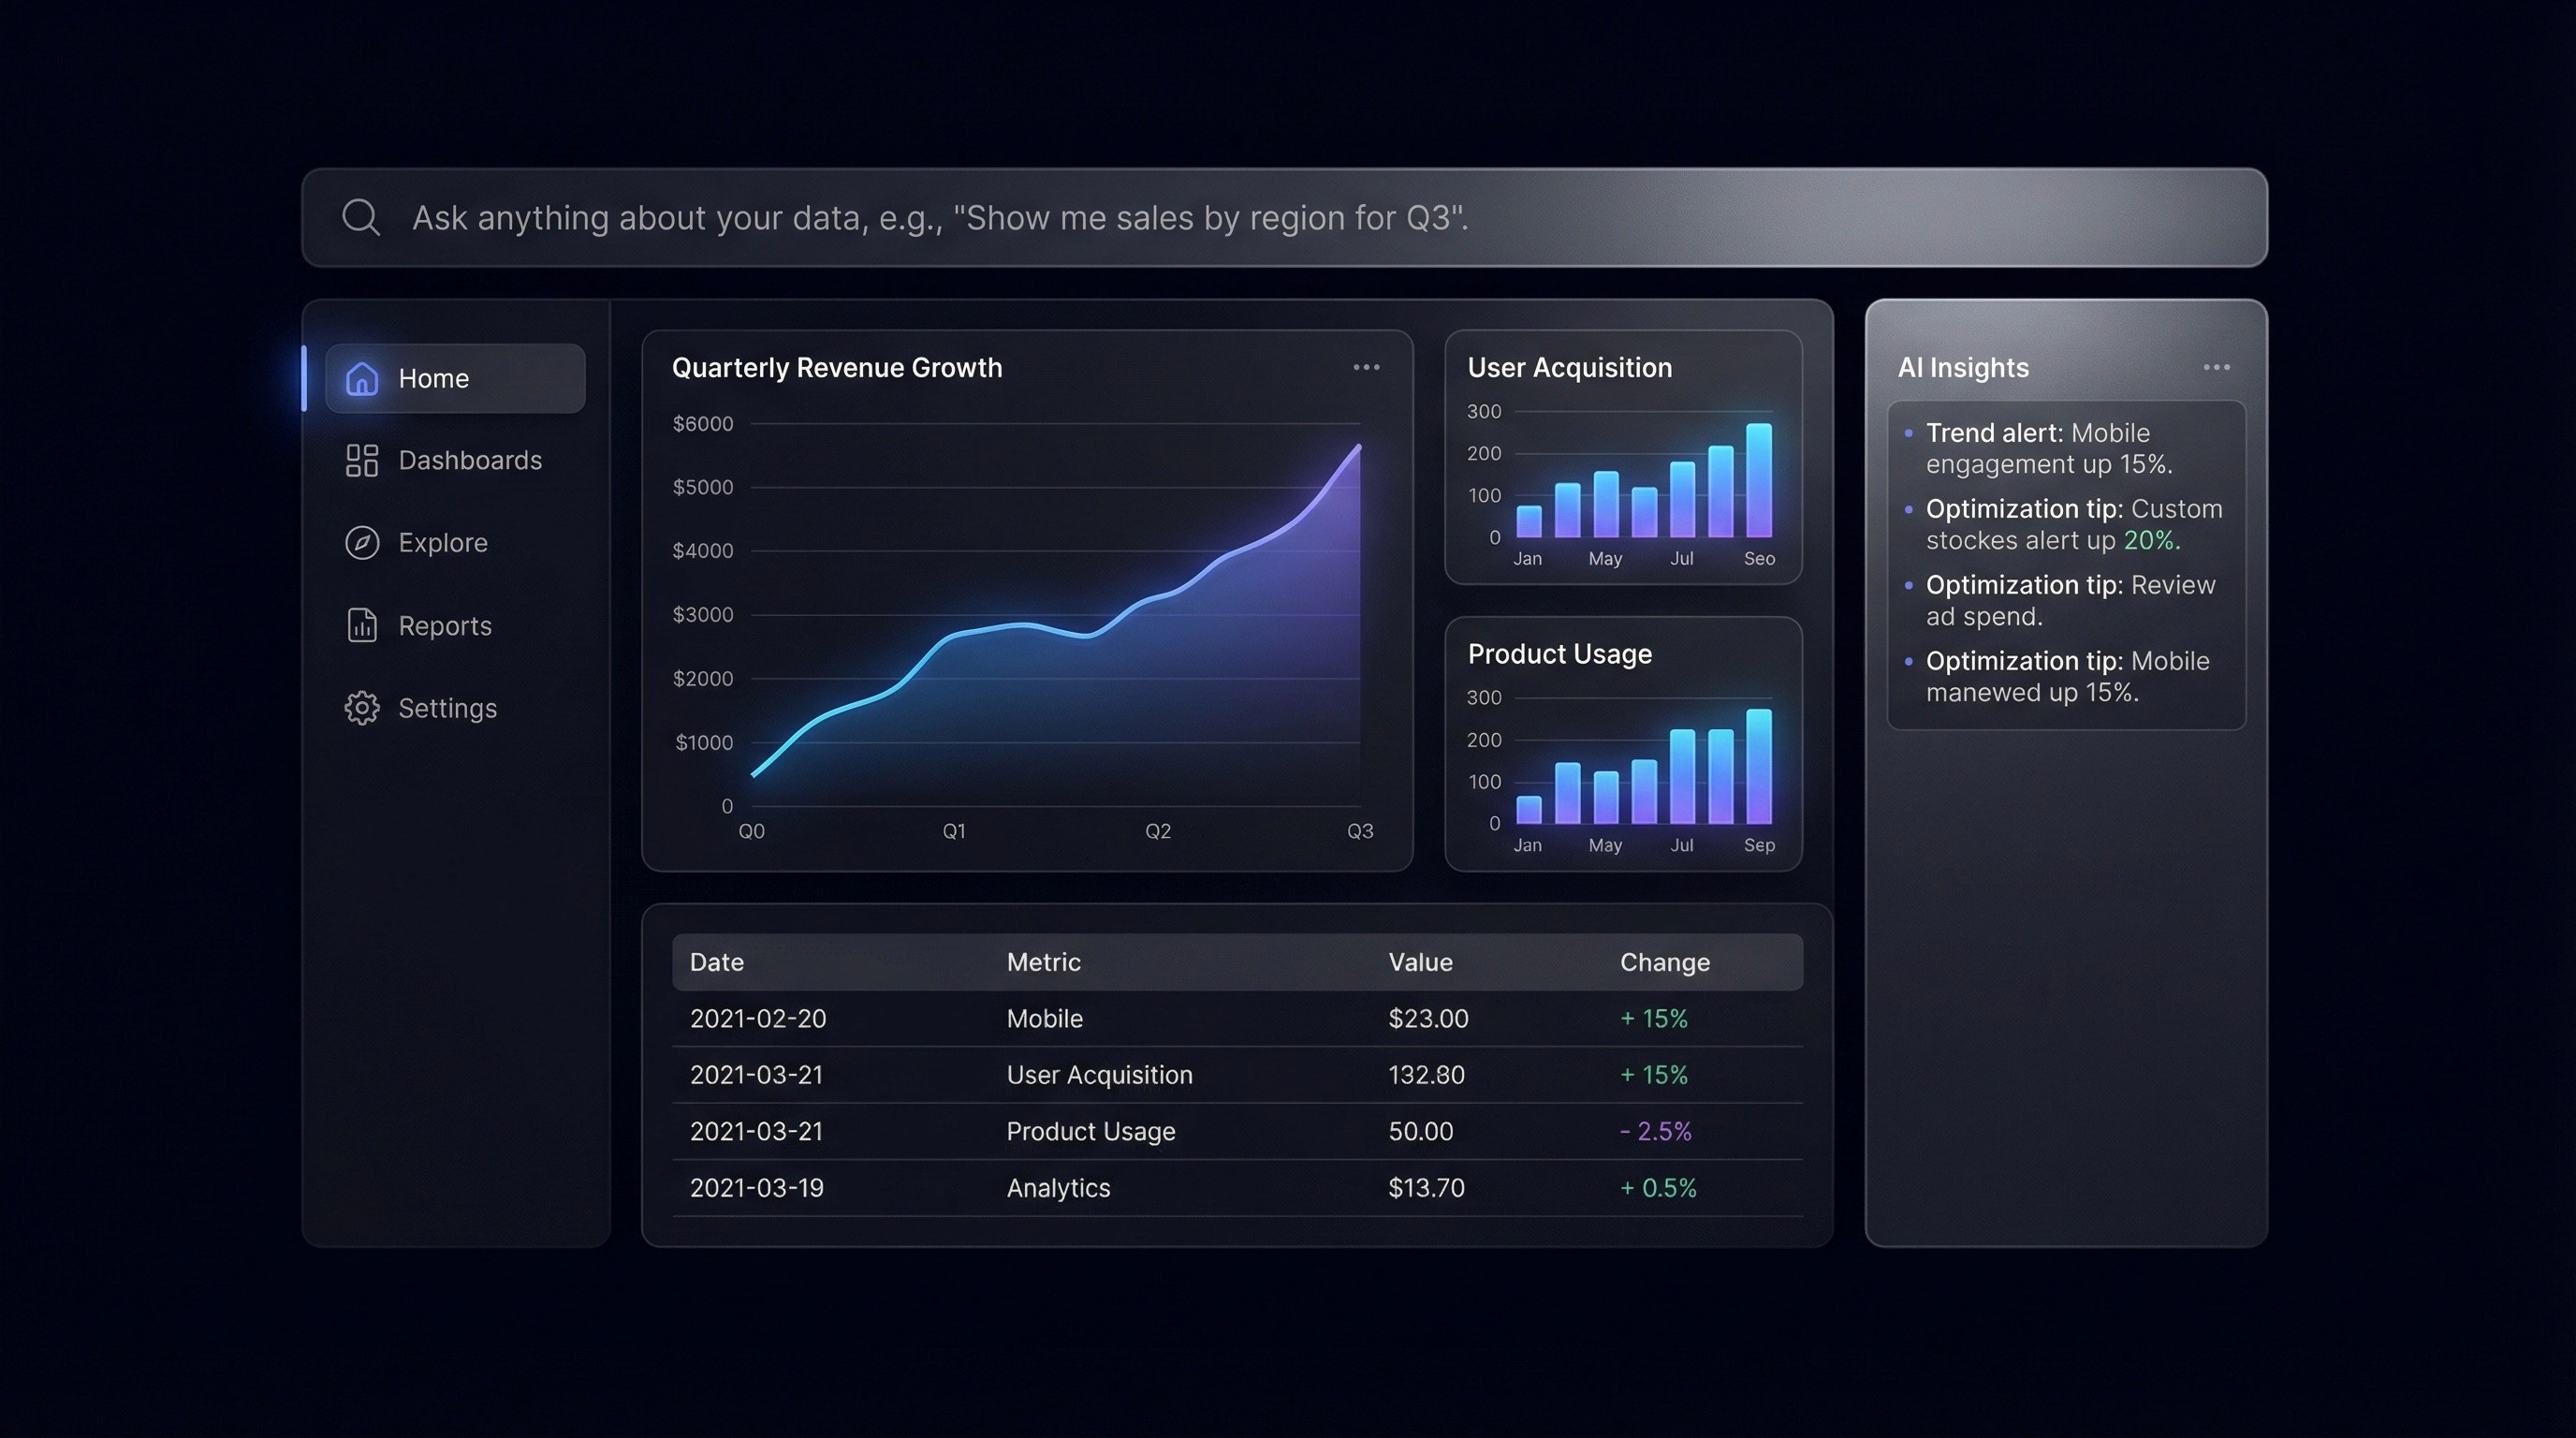This screenshot has width=2576, height=1438.
Task: Click the Reports document icon
Action: pos(361,626)
